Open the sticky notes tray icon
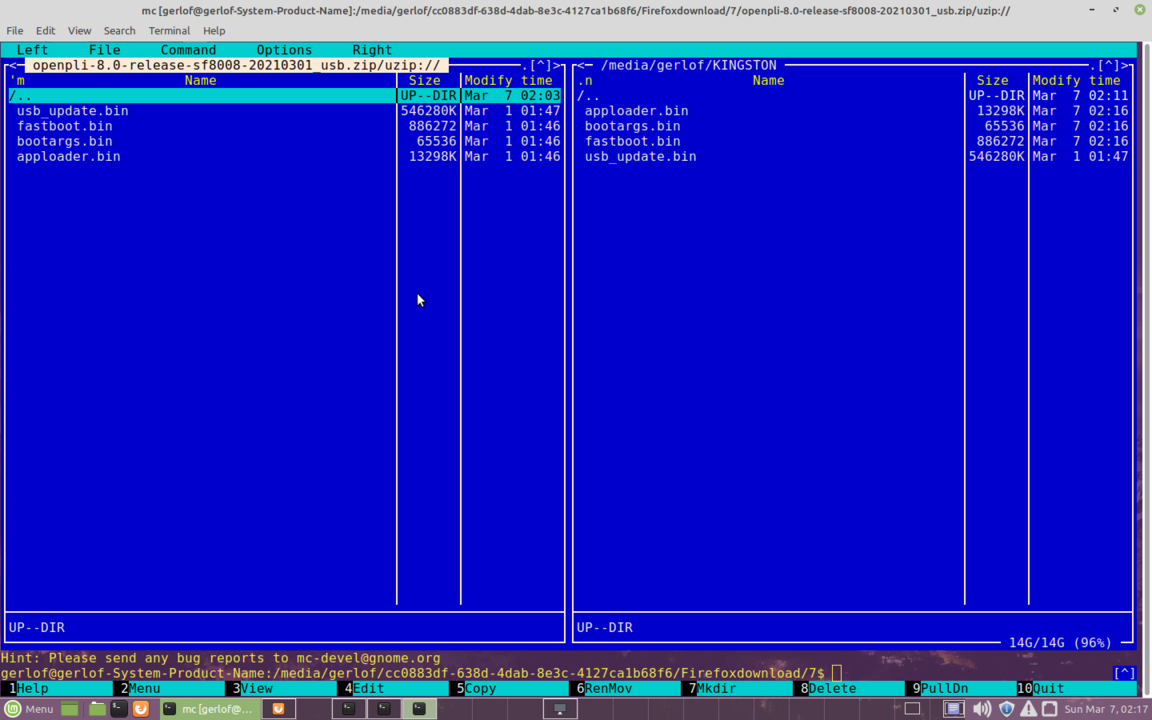 point(953,709)
